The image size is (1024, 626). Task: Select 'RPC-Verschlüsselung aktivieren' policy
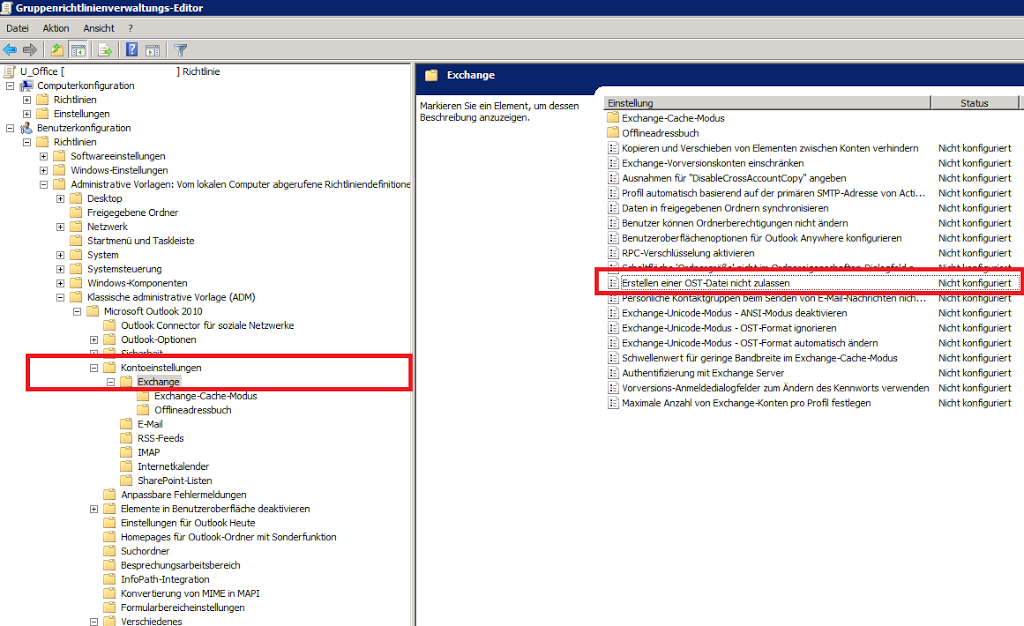click(x=687, y=253)
